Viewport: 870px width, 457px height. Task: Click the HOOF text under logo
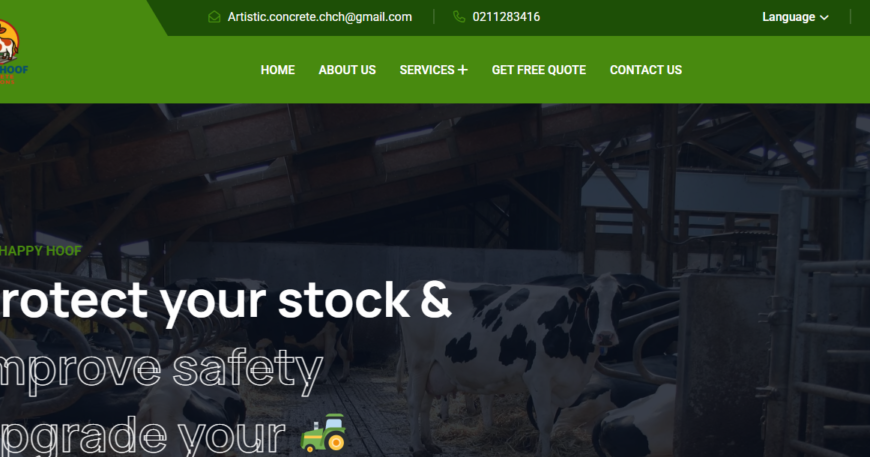click(14, 70)
